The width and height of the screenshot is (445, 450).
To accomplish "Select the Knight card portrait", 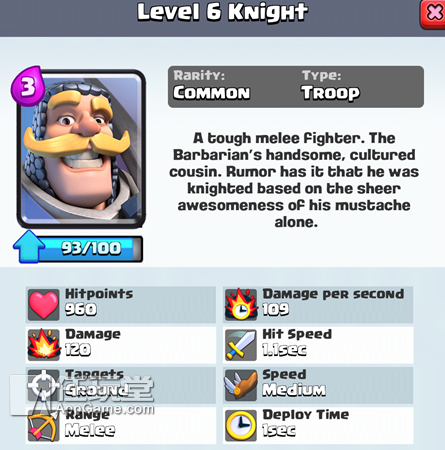I will [x=82, y=148].
